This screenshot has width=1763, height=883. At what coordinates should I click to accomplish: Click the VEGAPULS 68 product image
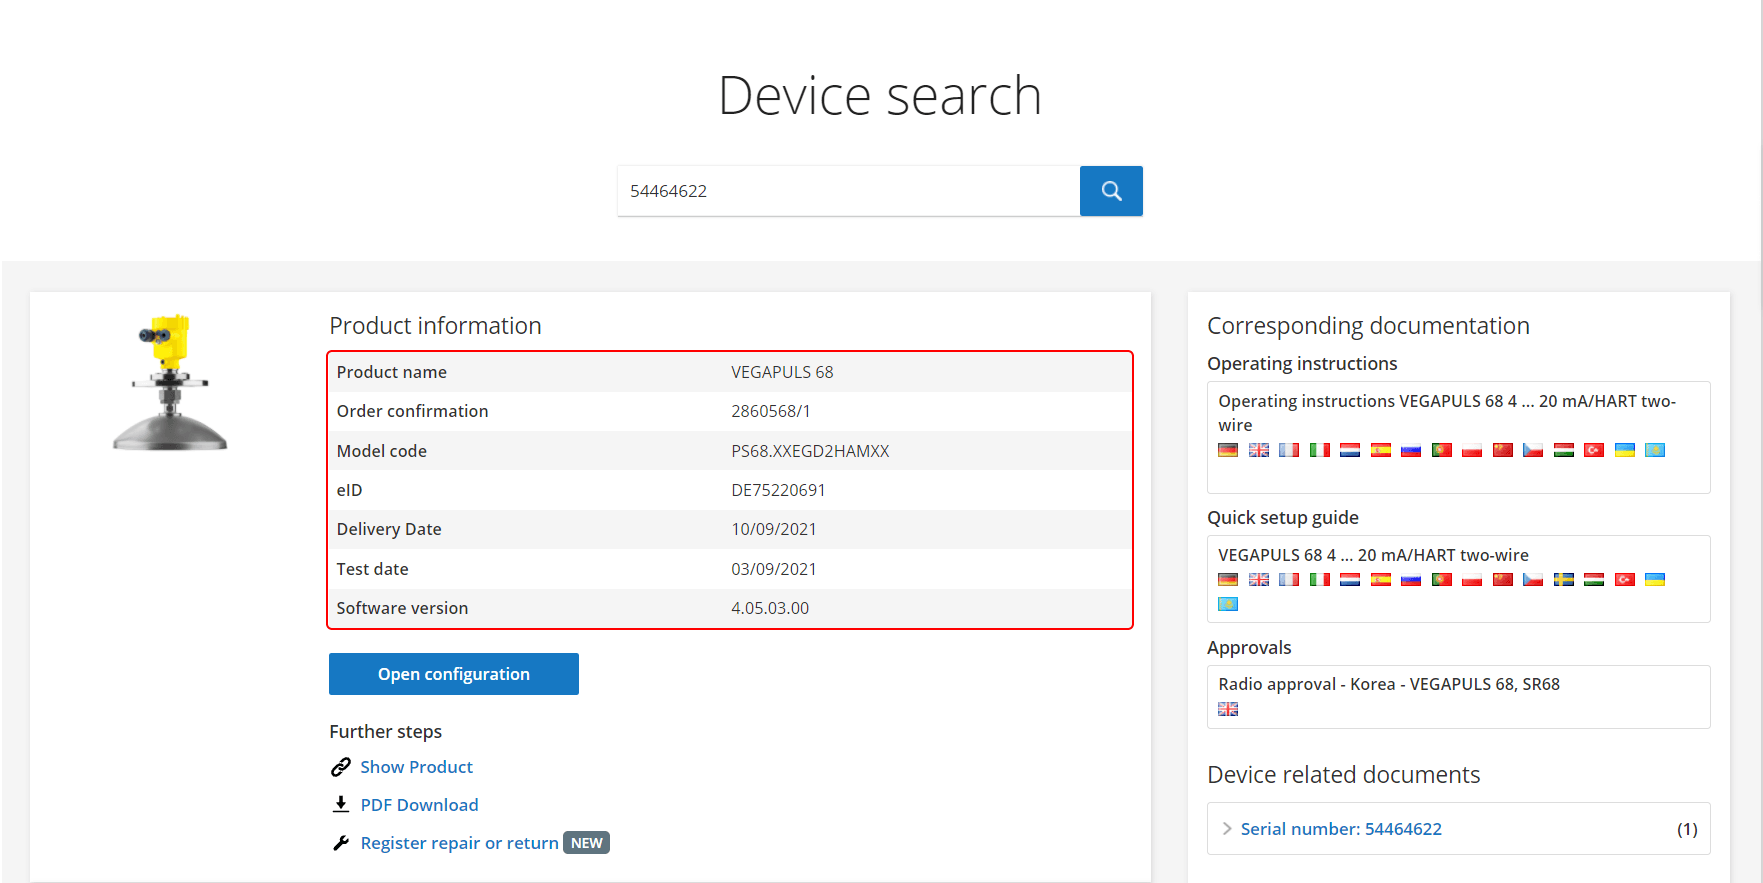pos(170,383)
